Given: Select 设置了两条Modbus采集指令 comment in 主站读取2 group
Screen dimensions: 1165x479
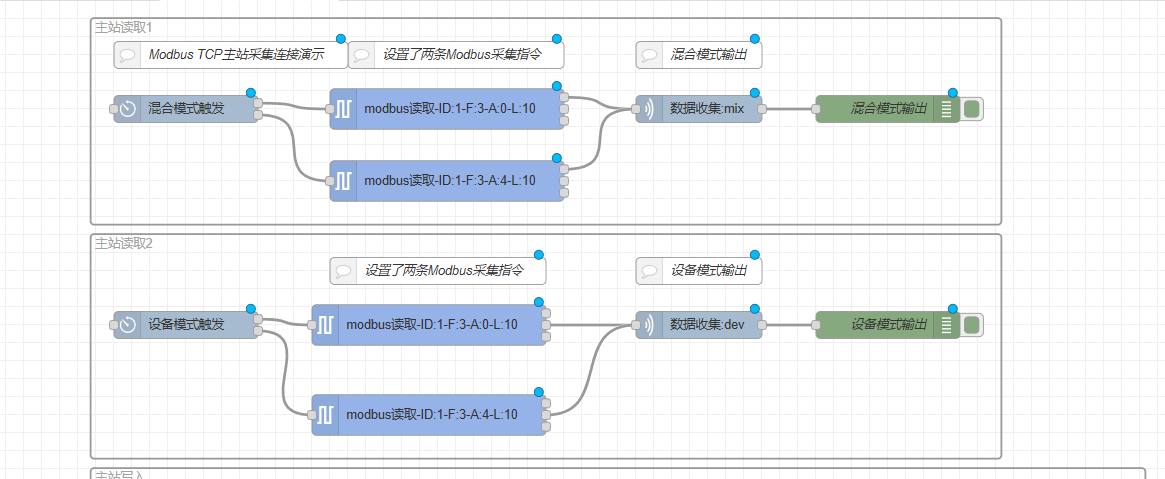Looking at the screenshot, I should [x=438, y=271].
